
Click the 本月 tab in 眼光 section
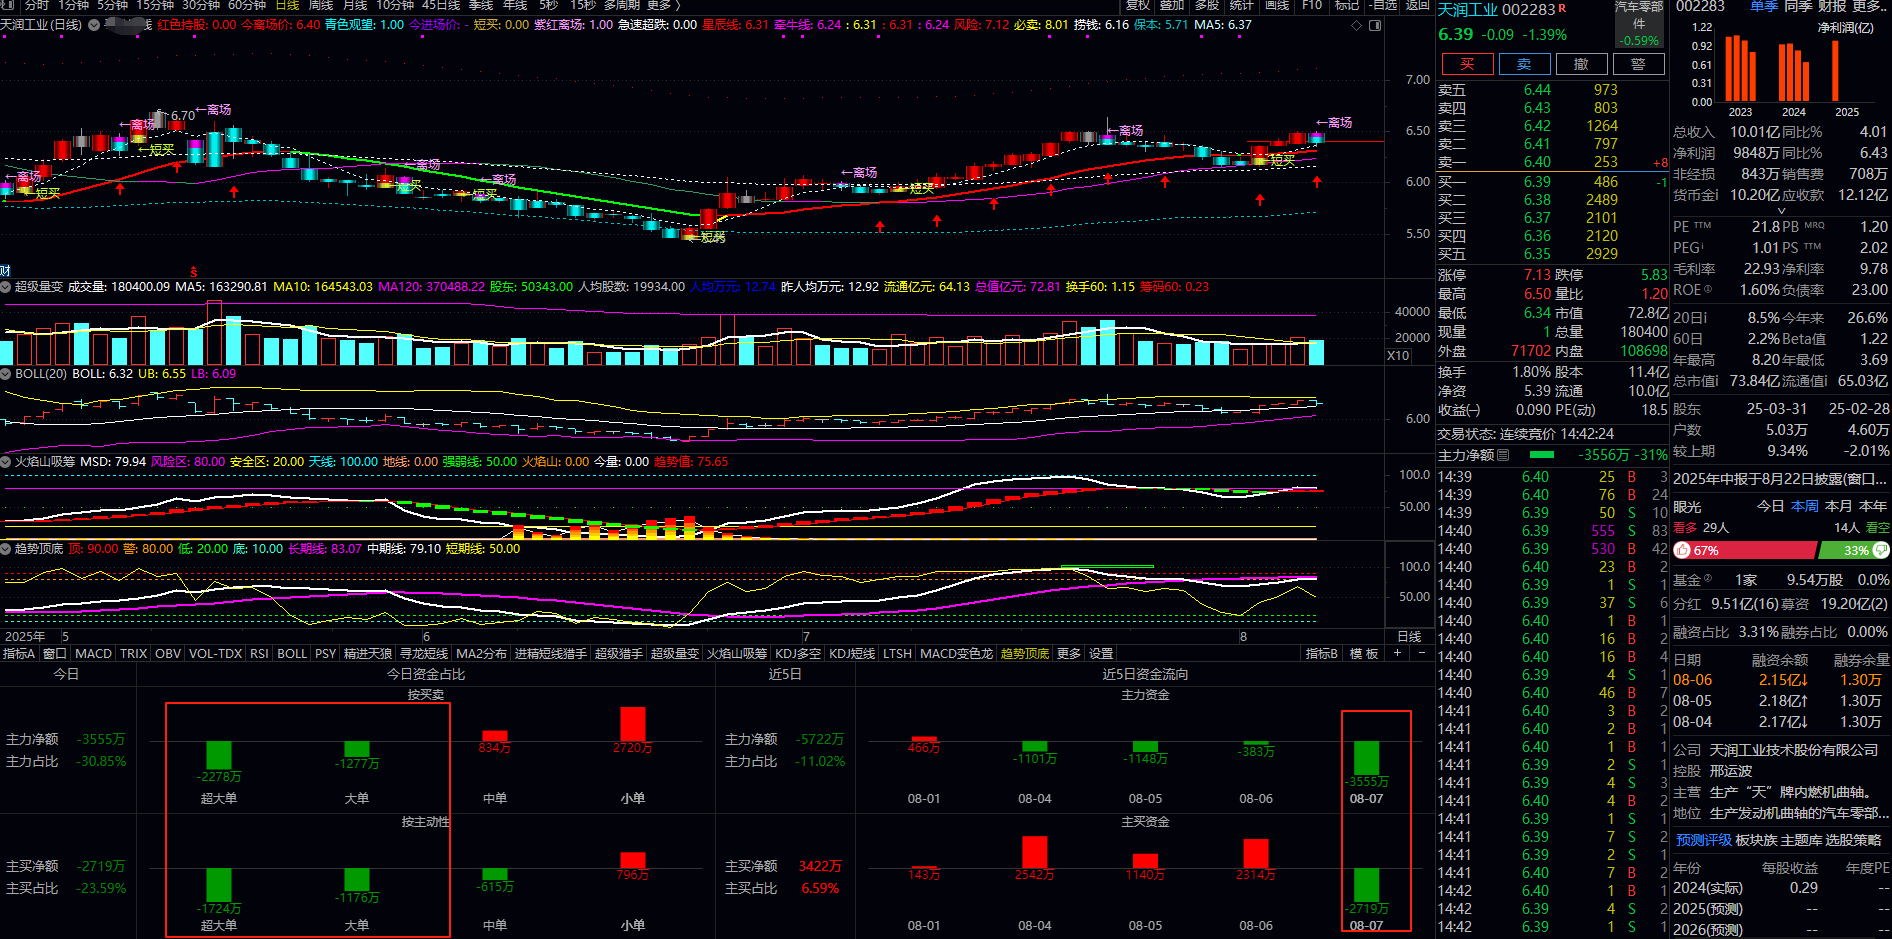pos(1839,506)
